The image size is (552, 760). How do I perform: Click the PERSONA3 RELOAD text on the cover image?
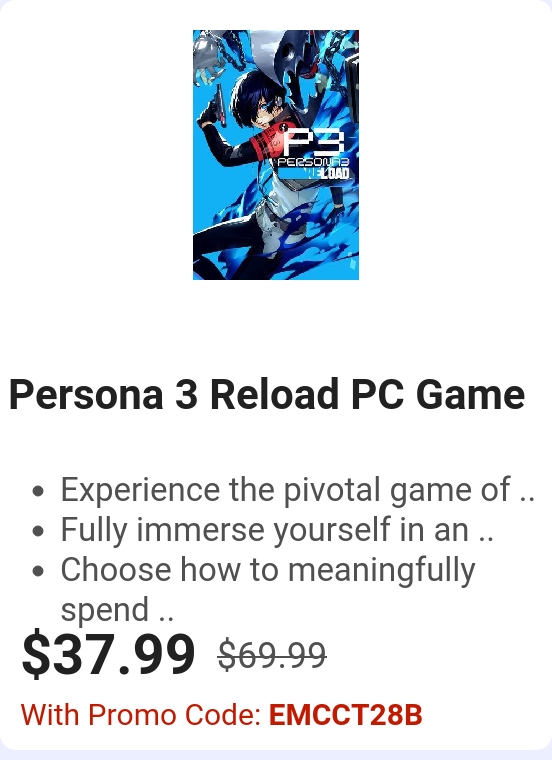pyautogui.click(x=313, y=168)
